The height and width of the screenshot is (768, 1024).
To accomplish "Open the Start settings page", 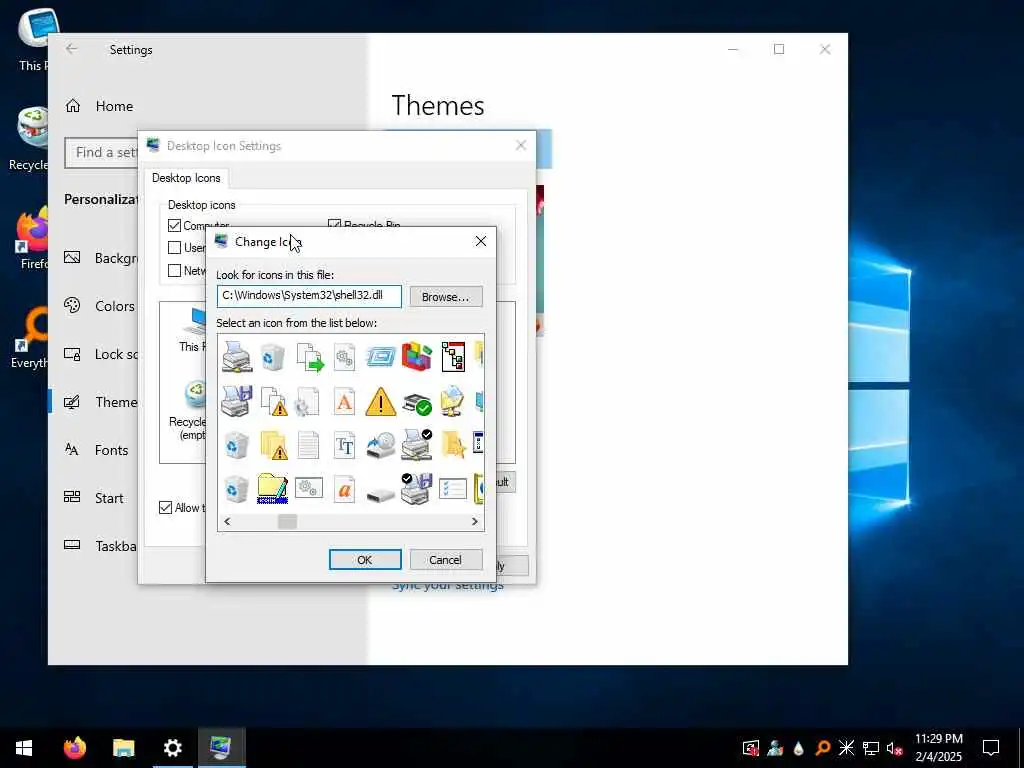I will point(94,498).
